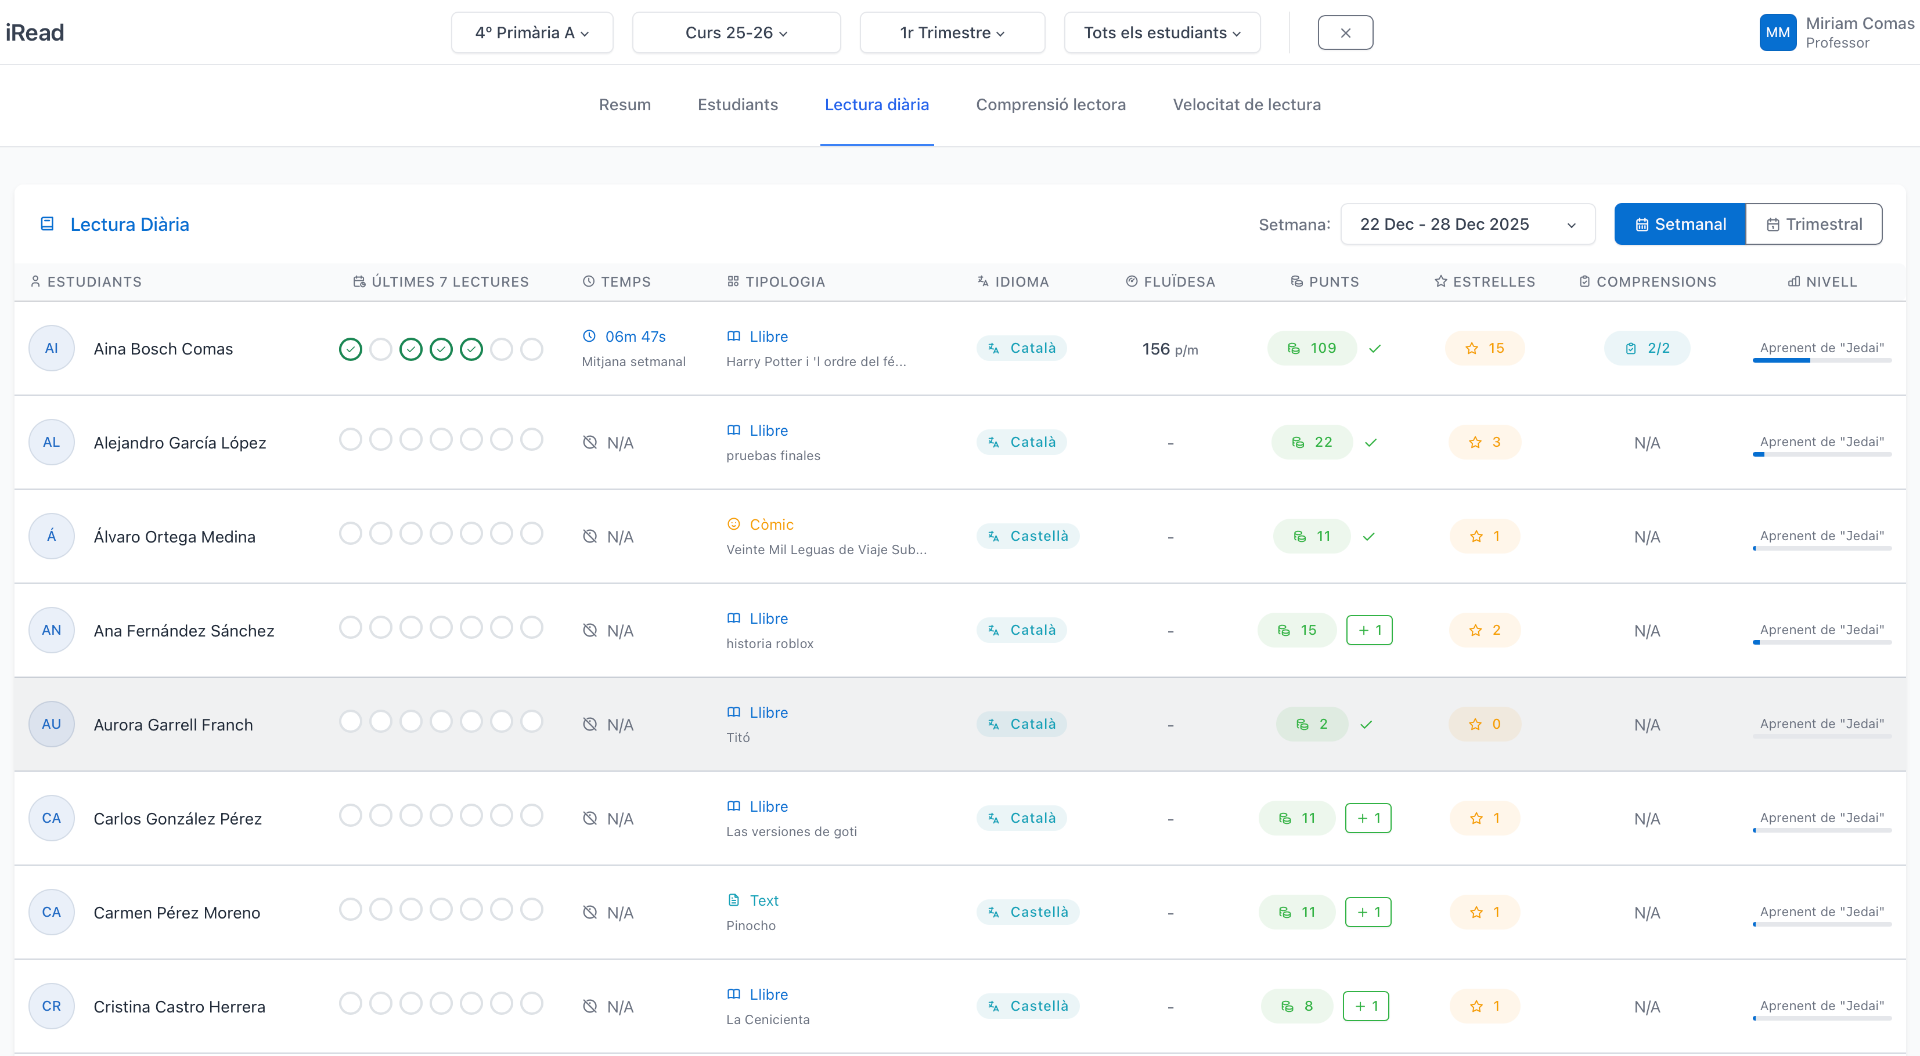Click the name Cristina Castro Herrera
Screen dimensions: 1920x1056
[180, 1006]
